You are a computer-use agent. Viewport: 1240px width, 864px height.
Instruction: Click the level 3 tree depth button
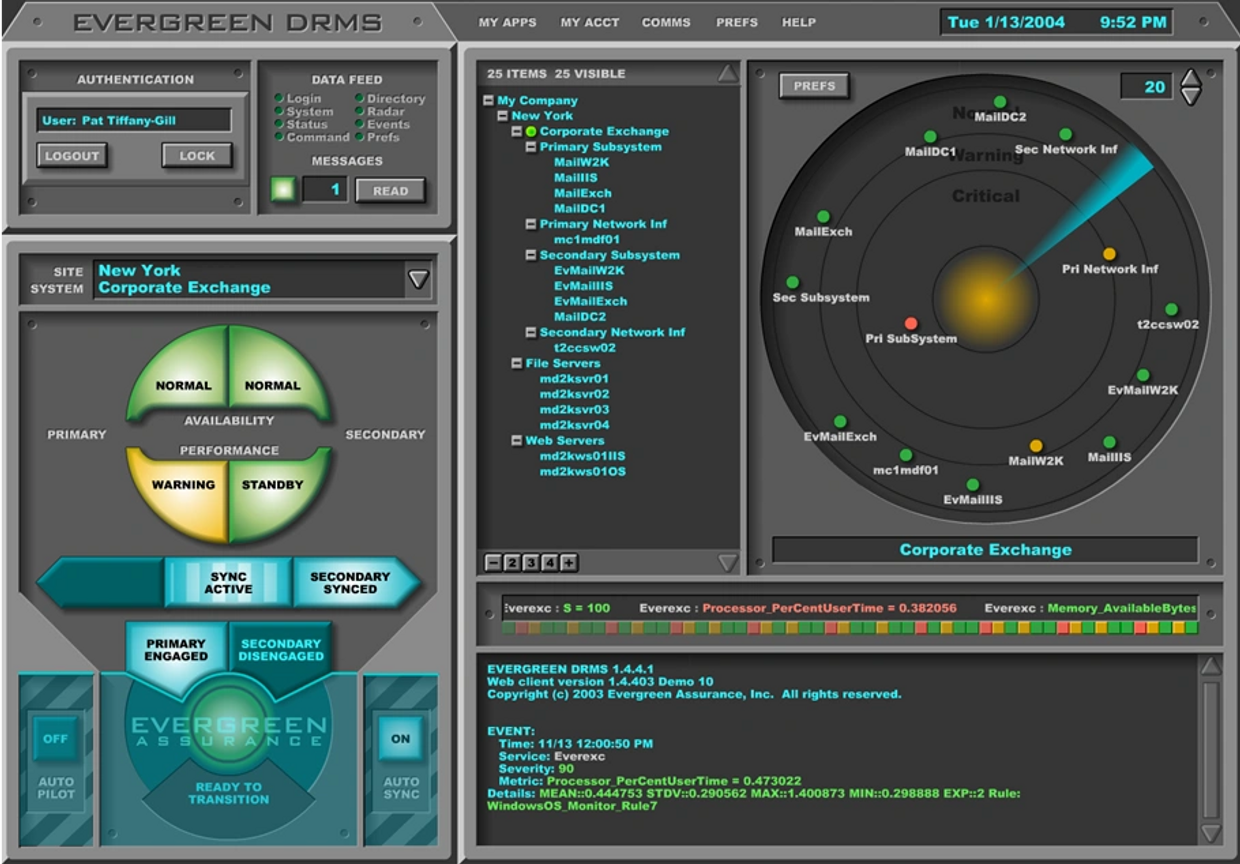[530, 563]
